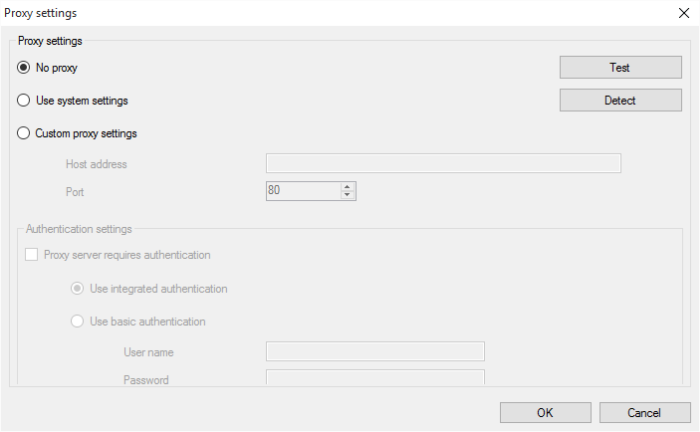The height and width of the screenshot is (432, 700).
Task: Enable Custom proxy settings option
Action: coord(24,133)
